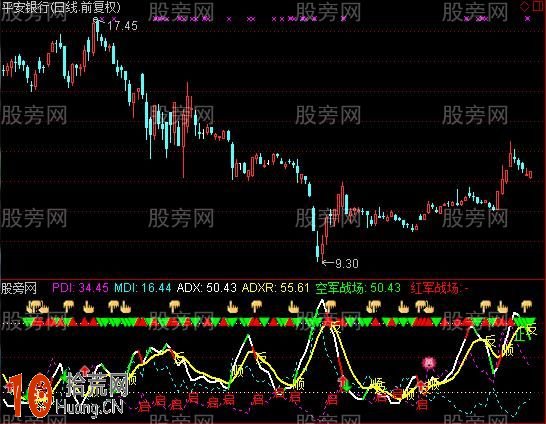546x424 pixels.
Task: Click the MDI: 16.44 indicator value
Action: pyautogui.click(x=143, y=288)
